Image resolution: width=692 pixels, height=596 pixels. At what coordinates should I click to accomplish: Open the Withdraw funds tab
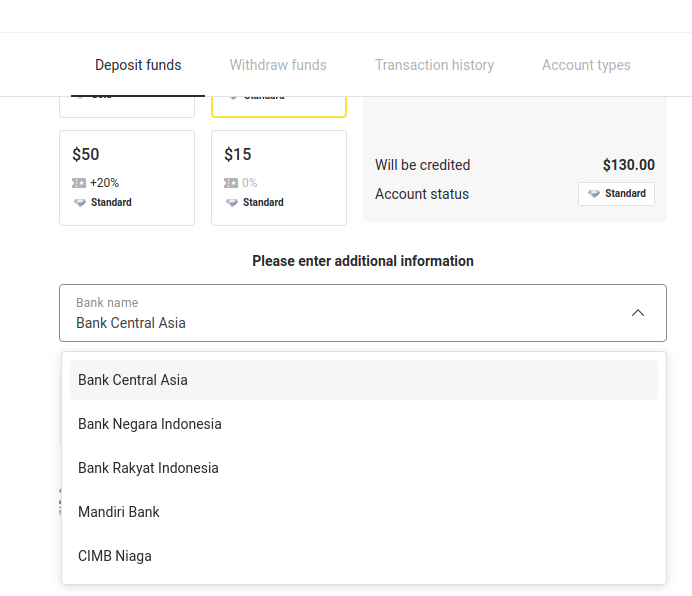[x=278, y=65]
